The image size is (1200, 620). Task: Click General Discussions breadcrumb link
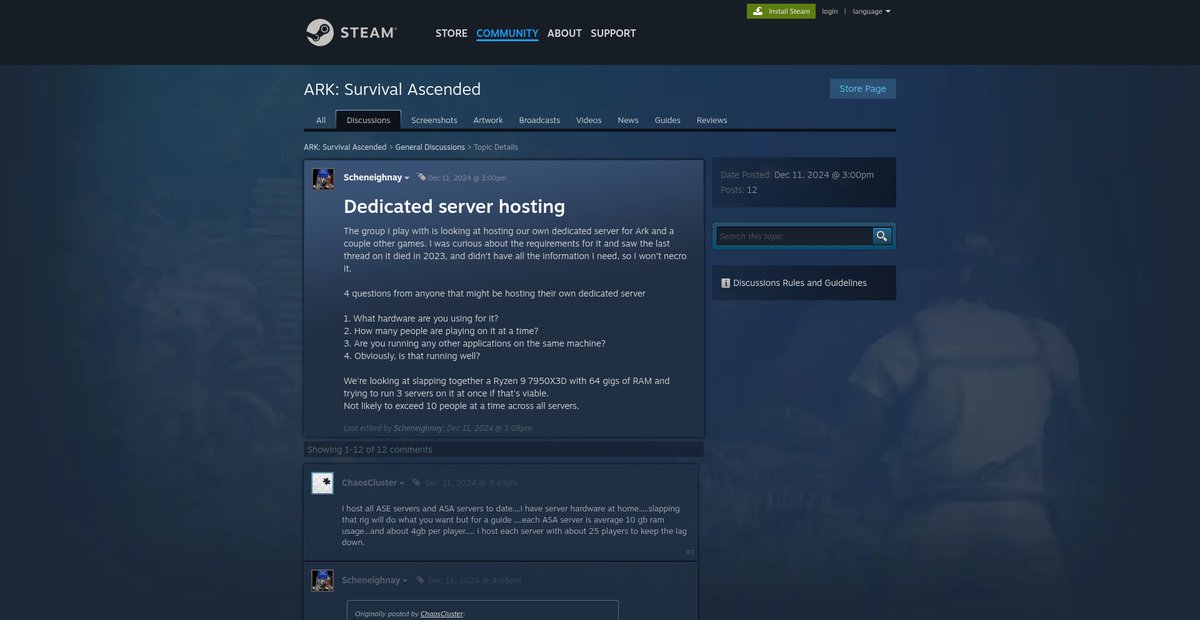click(430, 147)
